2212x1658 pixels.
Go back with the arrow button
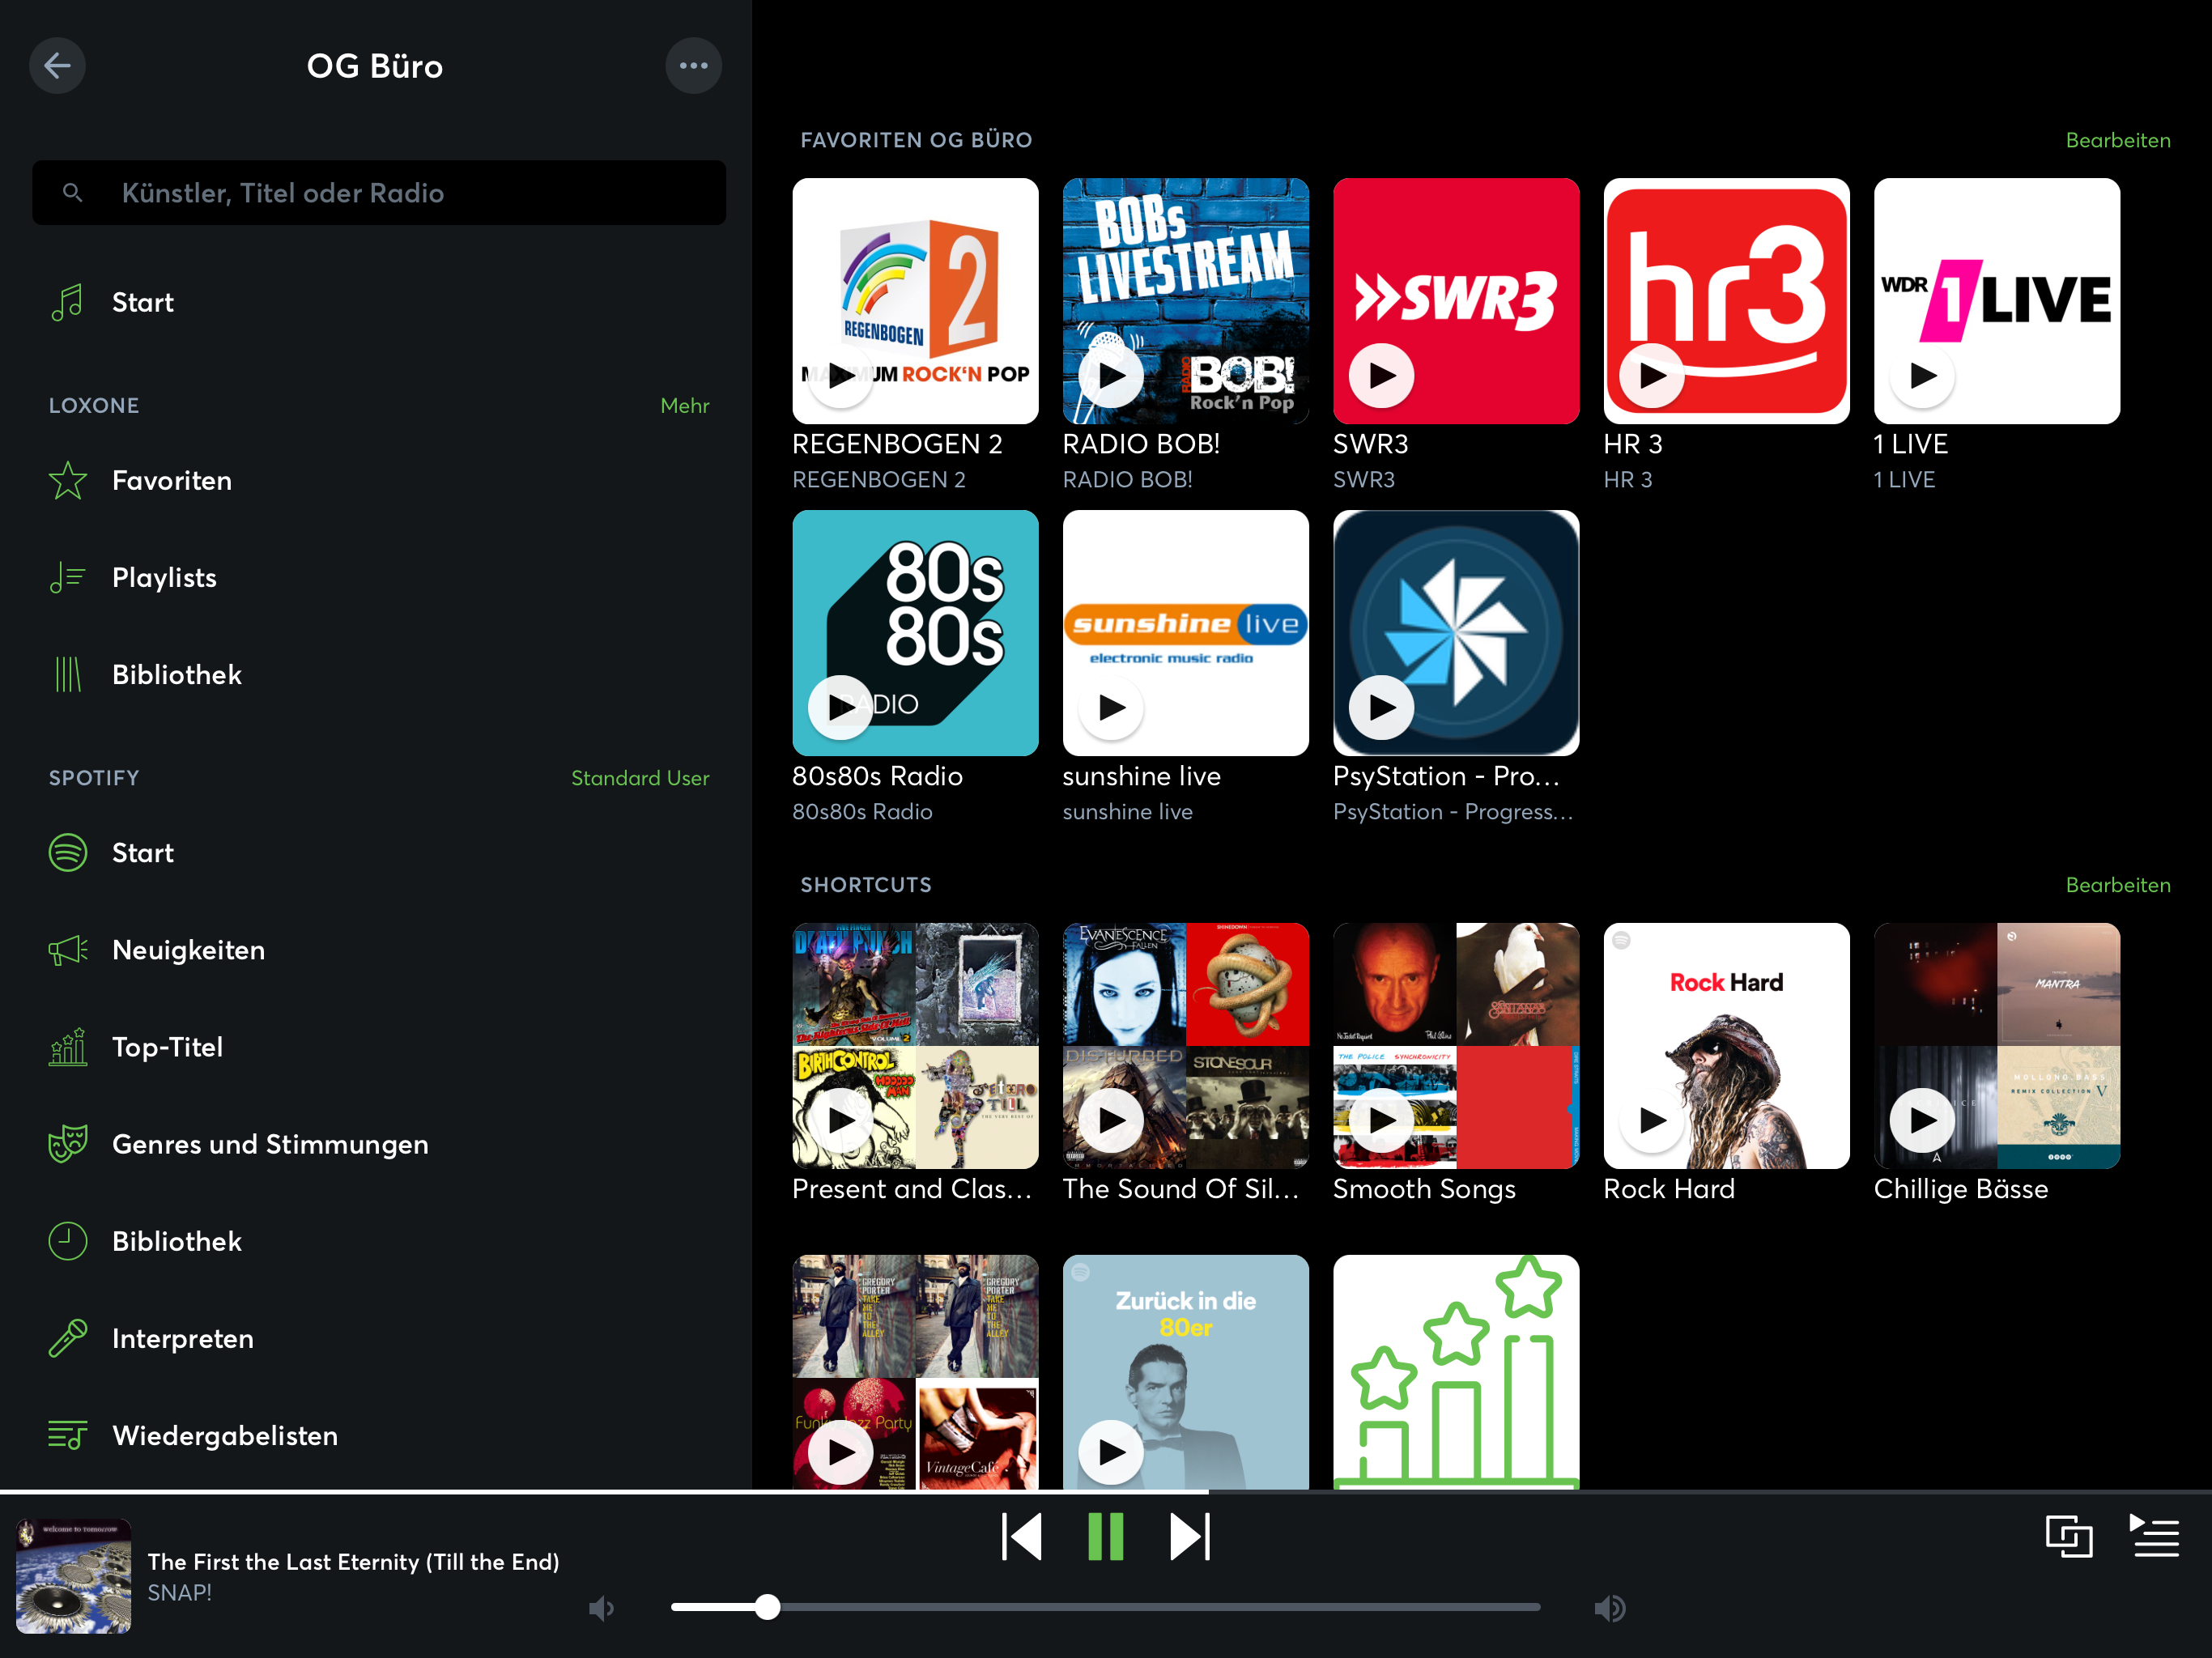click(x=57, y=66)
